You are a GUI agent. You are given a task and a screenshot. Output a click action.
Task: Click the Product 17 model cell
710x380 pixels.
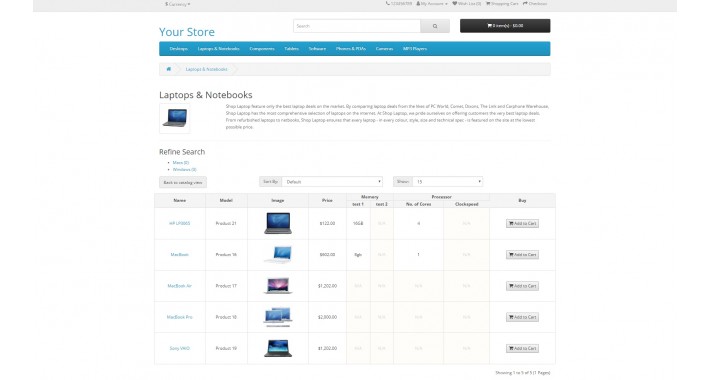tap(226, 286)
